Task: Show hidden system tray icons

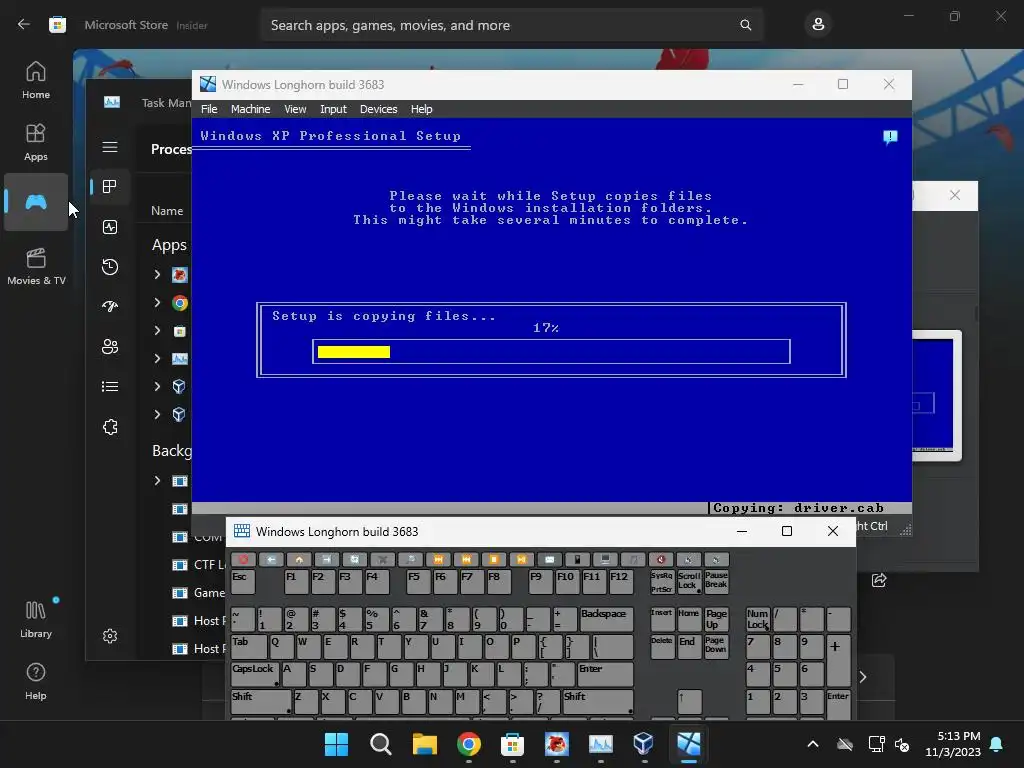Action: (x=812, y=744)
